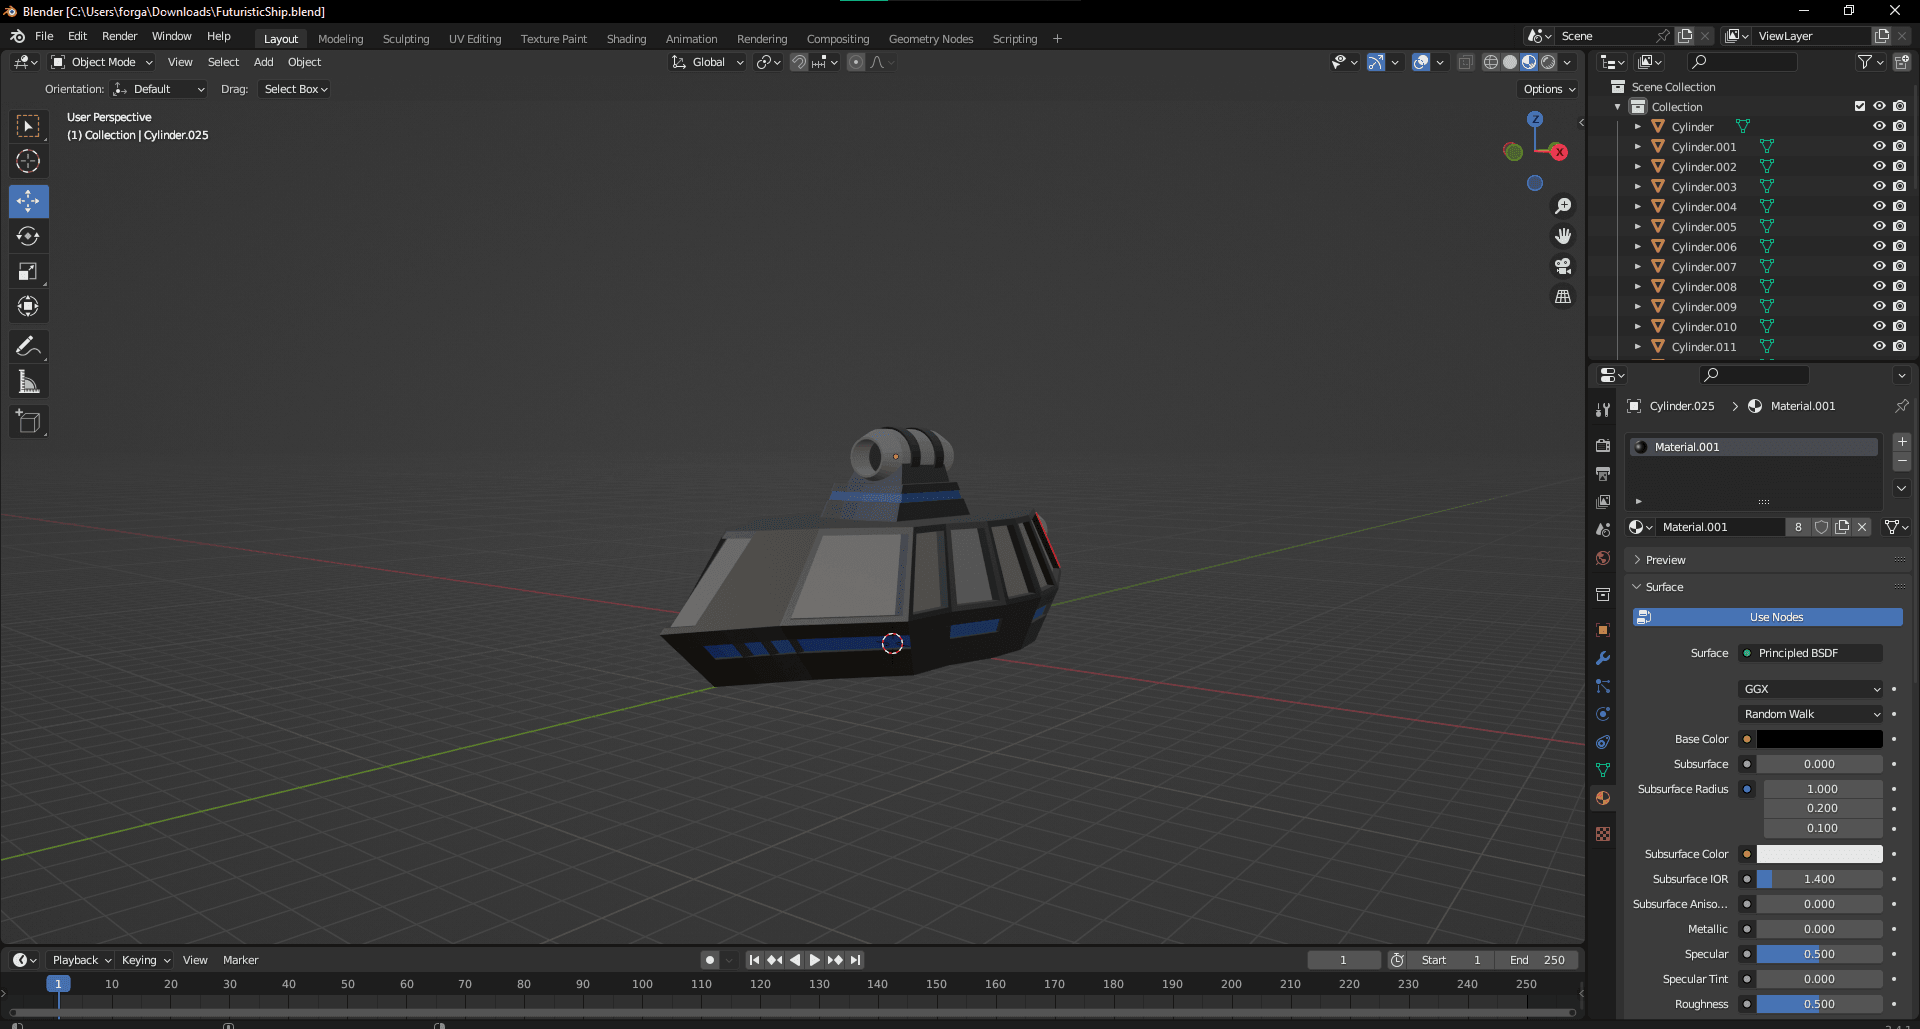Open Orientation Default dropdown
The image size is (1920, 1029).
[158, 89]
